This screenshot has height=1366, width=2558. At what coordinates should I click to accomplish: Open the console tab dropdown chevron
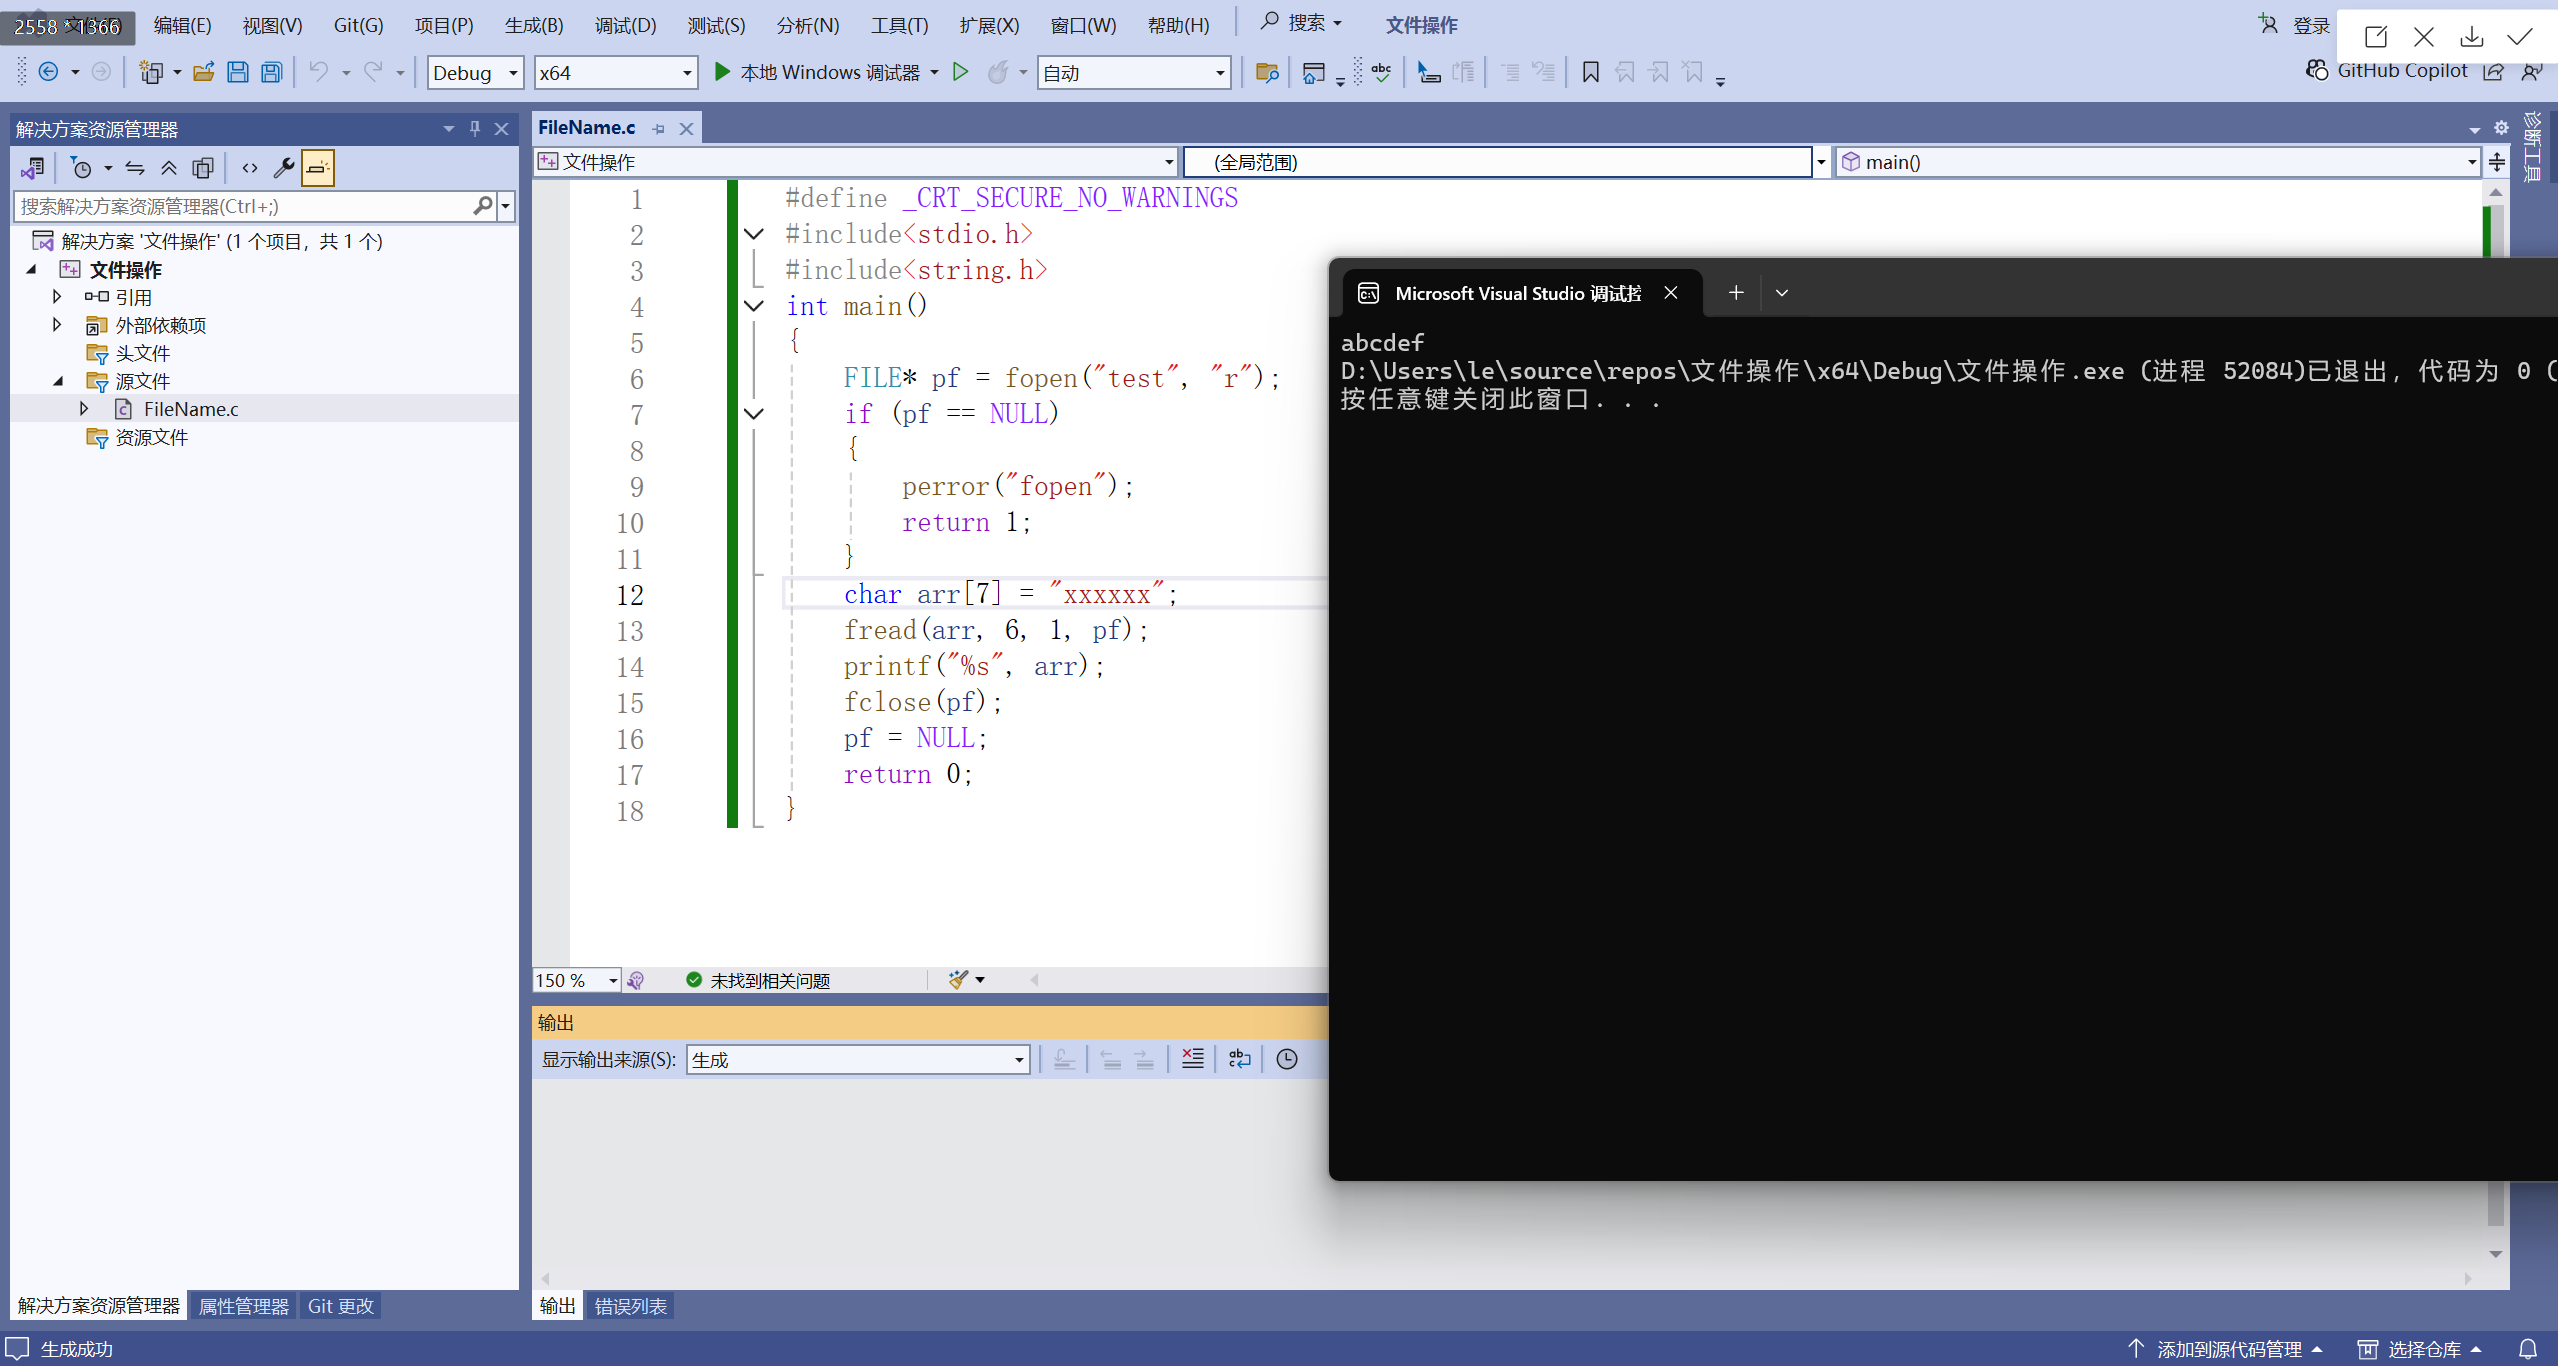click(1782, 292)
